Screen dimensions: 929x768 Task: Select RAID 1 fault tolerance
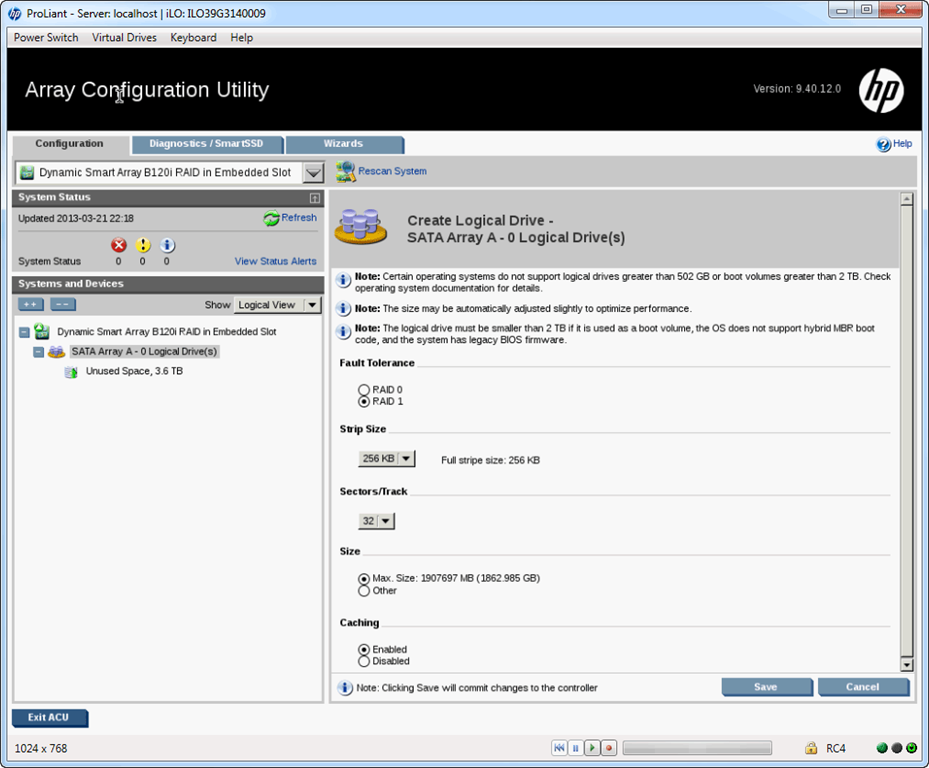[364, 401]
